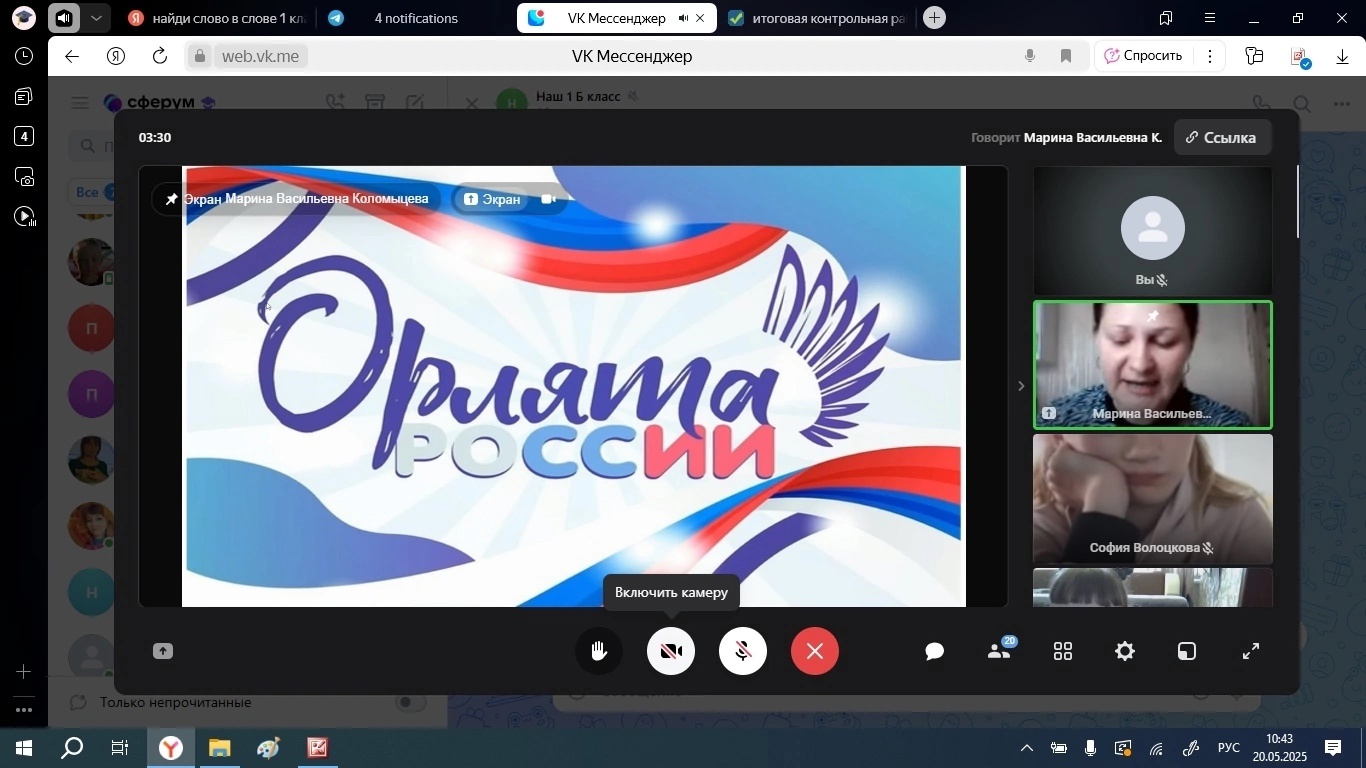Switch to the 4 notifications Telegram tab
Image resolution: width=1366 pixels, height=768 pixels.
[x=415, y=18]
